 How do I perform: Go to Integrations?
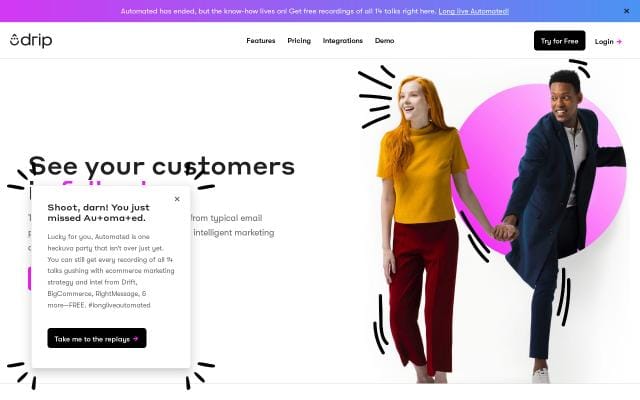(x=342, y=41)
